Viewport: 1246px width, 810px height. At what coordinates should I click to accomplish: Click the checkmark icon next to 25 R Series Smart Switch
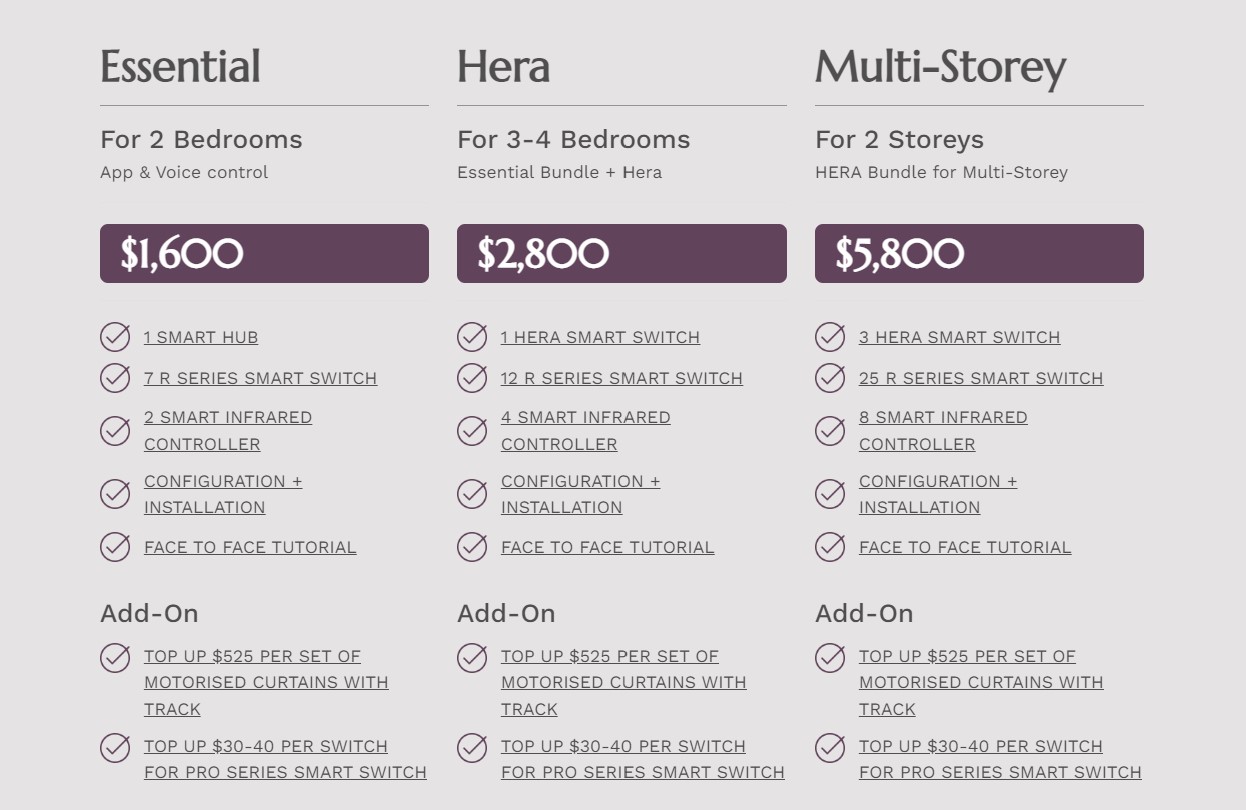coord(830,378)
